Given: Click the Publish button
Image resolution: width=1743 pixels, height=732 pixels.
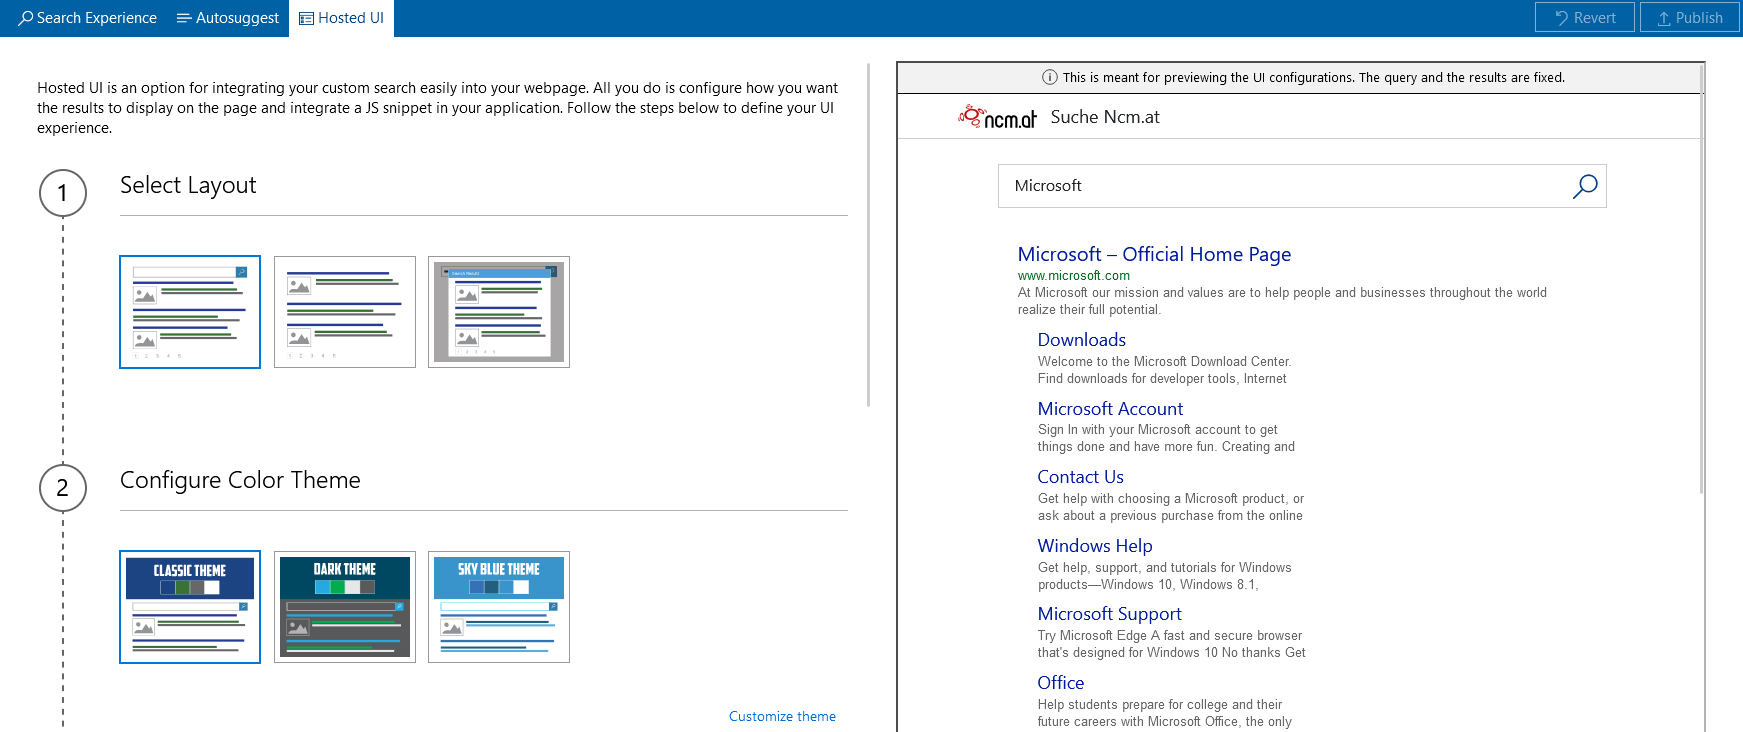Looking at the screenshot, I should pos(1690,18).
